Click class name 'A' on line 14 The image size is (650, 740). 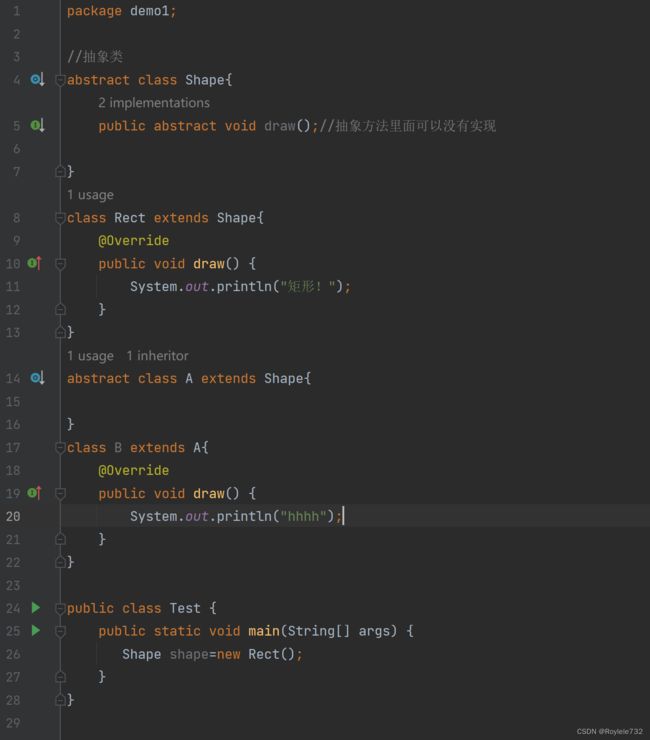(x=189, y=378)
